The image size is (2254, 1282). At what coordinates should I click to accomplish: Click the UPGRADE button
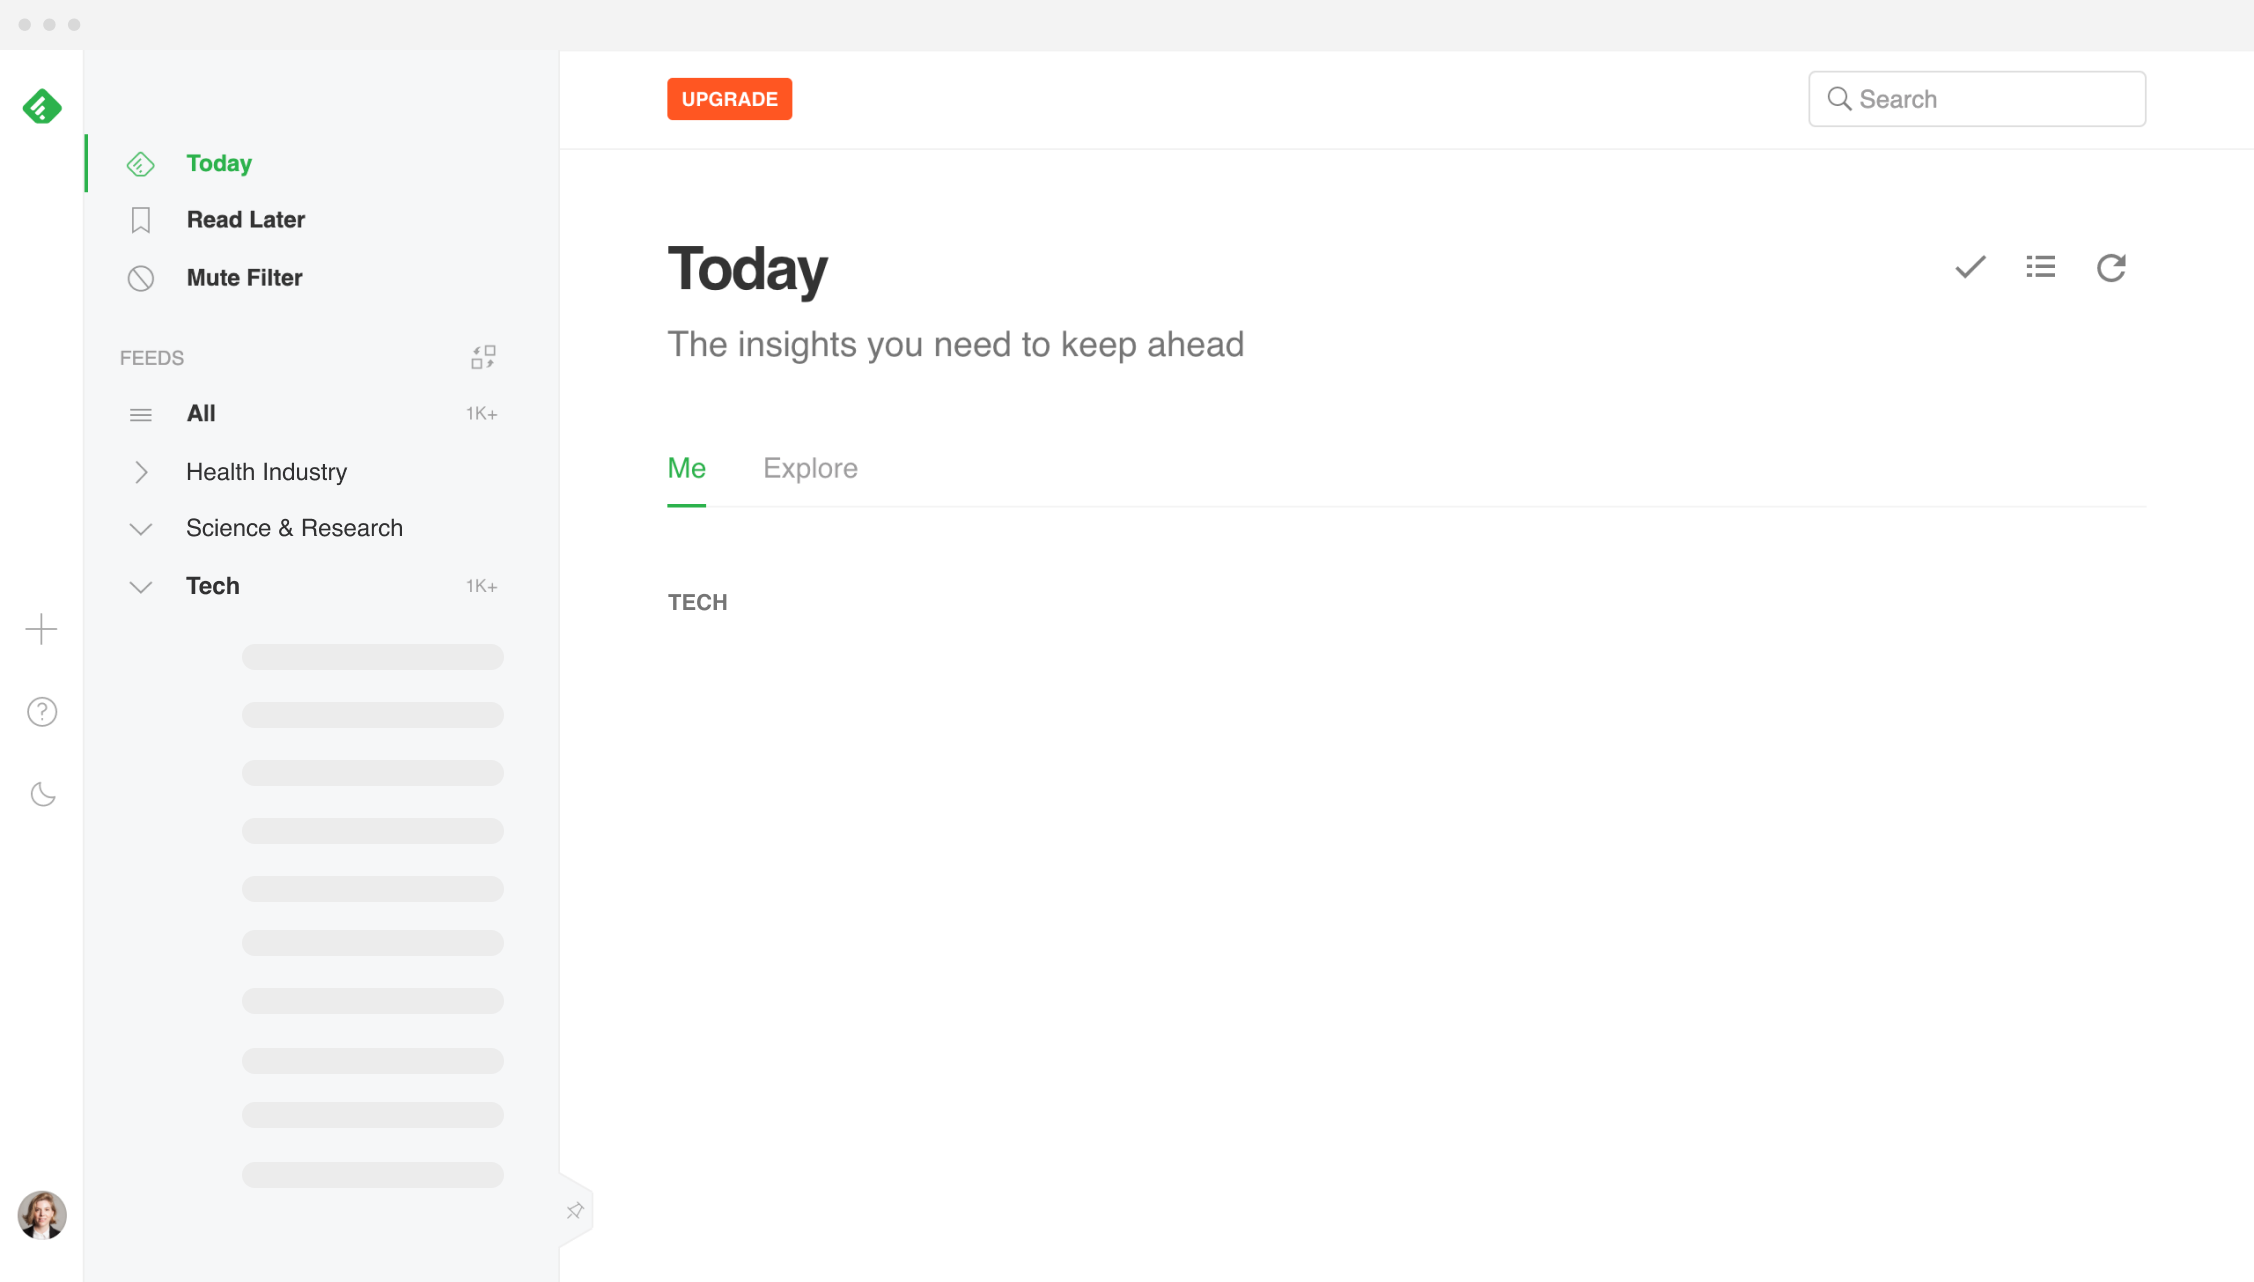point(729,98)
